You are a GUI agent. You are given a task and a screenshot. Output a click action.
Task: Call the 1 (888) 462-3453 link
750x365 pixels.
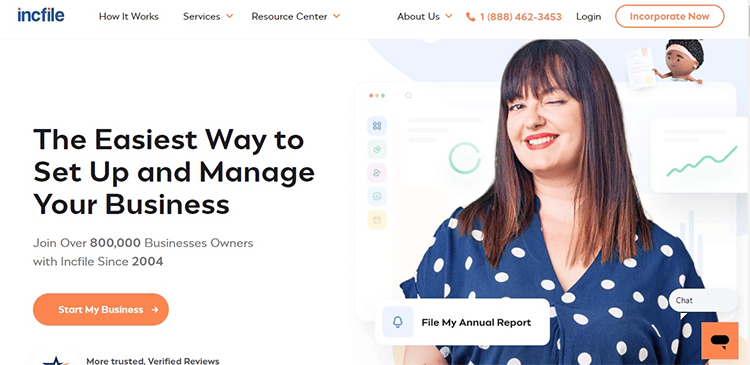(x=520, y=17)
